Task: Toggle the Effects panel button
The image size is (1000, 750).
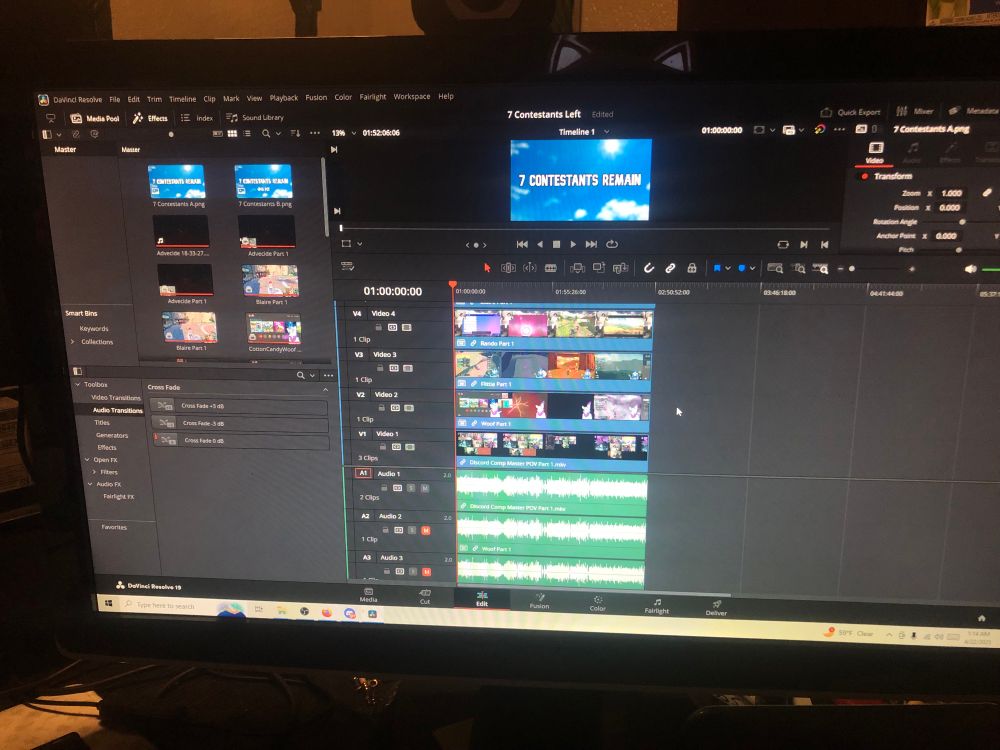Action: pos(151,118)
